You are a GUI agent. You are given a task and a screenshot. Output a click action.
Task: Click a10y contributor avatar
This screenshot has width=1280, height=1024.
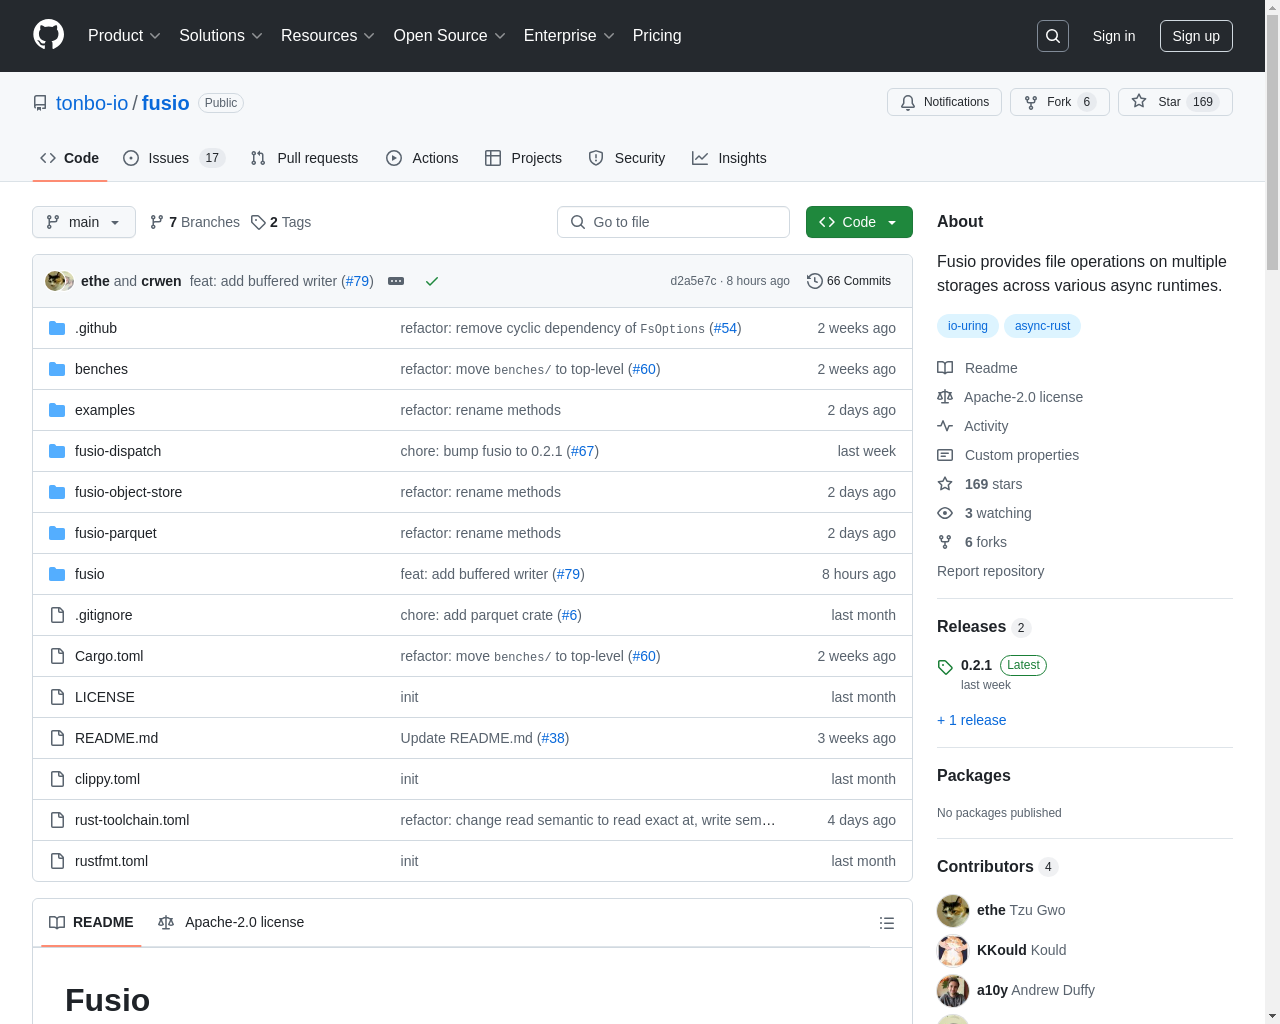(953, 991)
